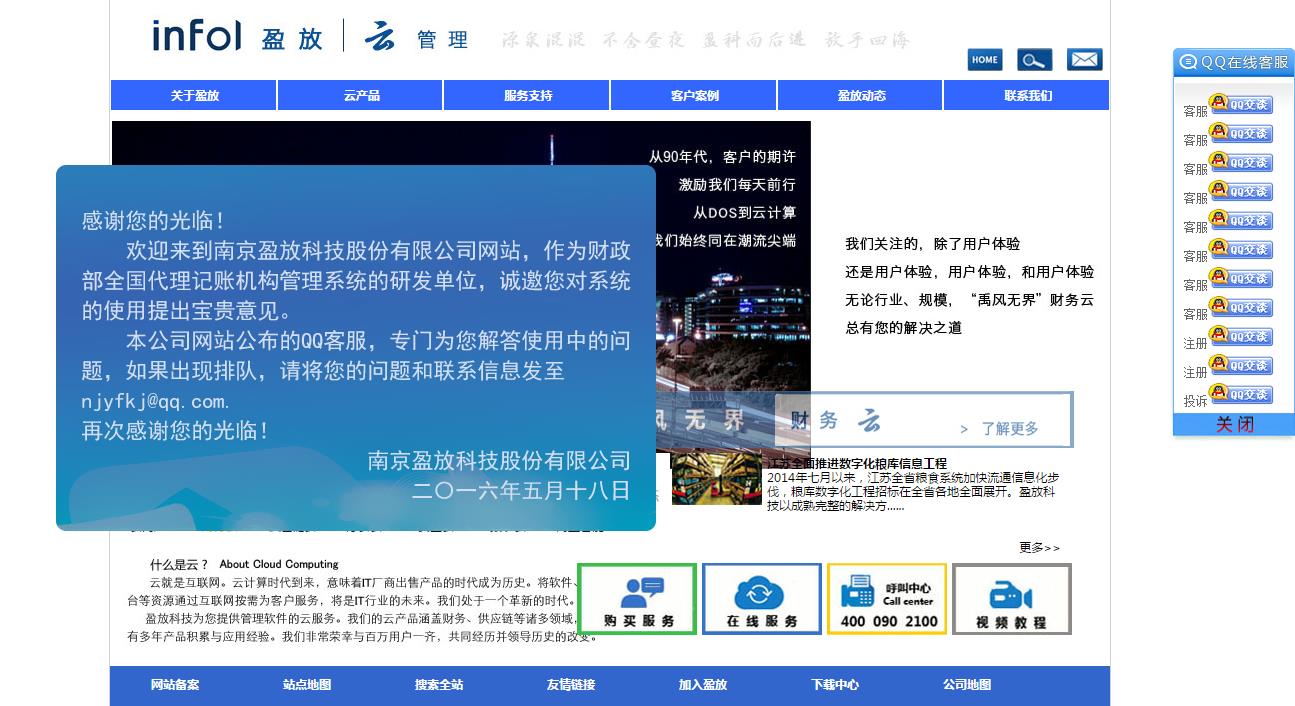Click the popup date 二〇一六年五月十八日
This screenshot has width=1295, height=706.
point(521,490)
